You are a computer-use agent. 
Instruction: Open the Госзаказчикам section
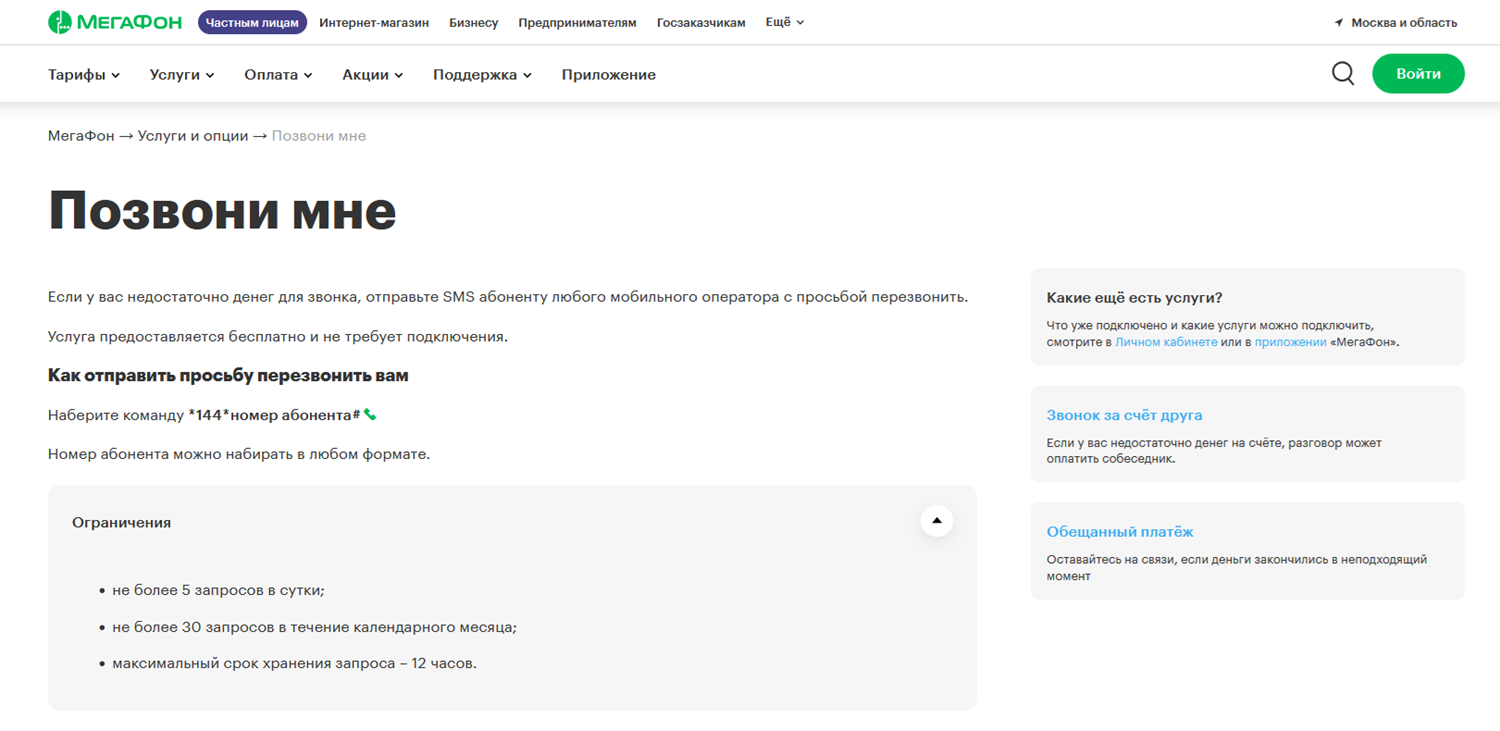coord(701,23)
